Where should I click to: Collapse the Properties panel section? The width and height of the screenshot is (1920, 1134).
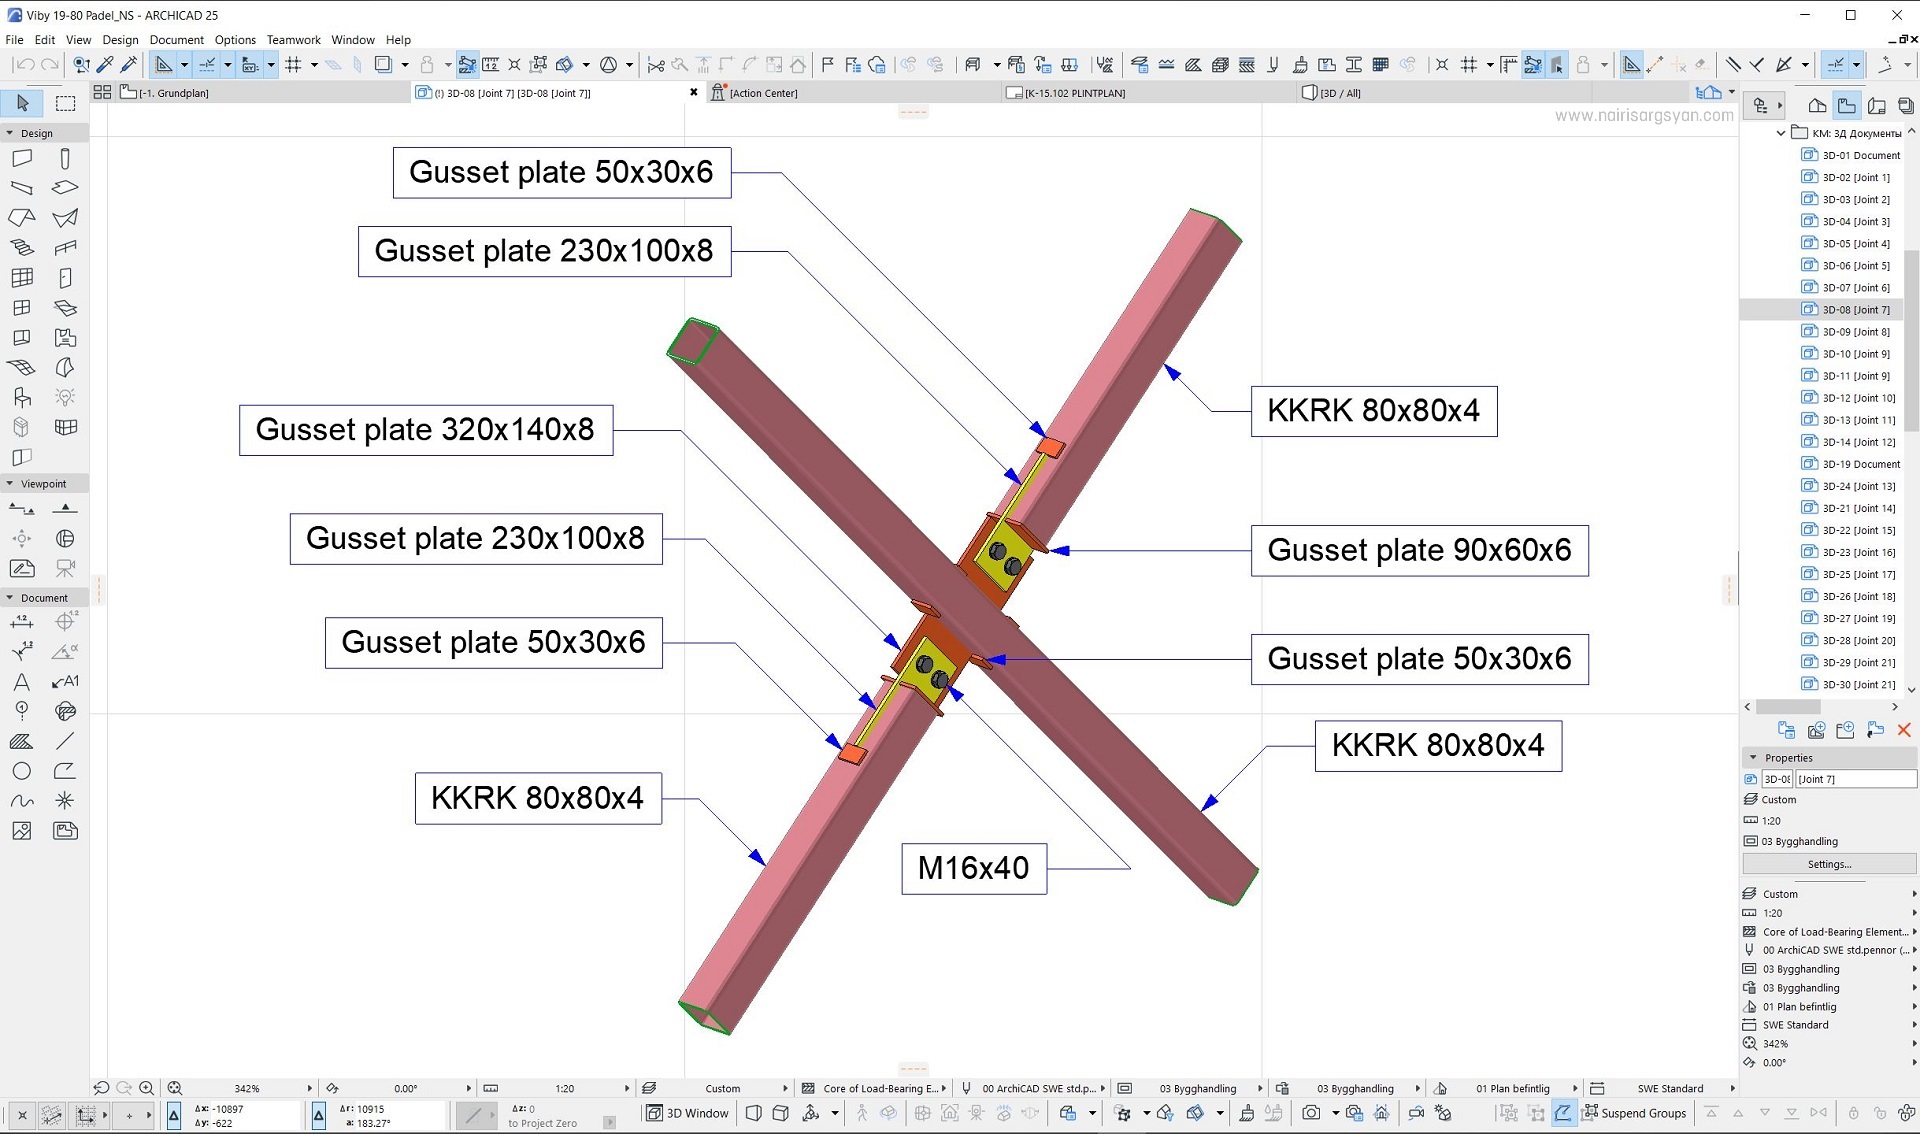(x=1753, y=758)
